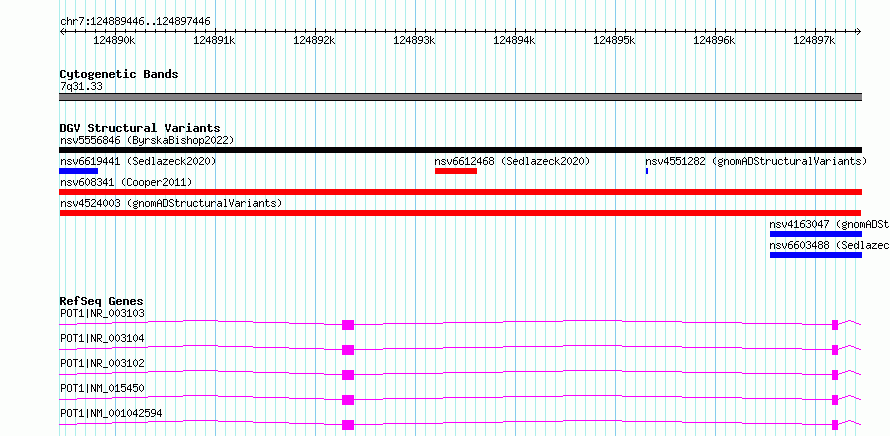The image size is (890, 436).
Task: Click the large exon of POT1|NR_003104
Action: click(348, 350)
